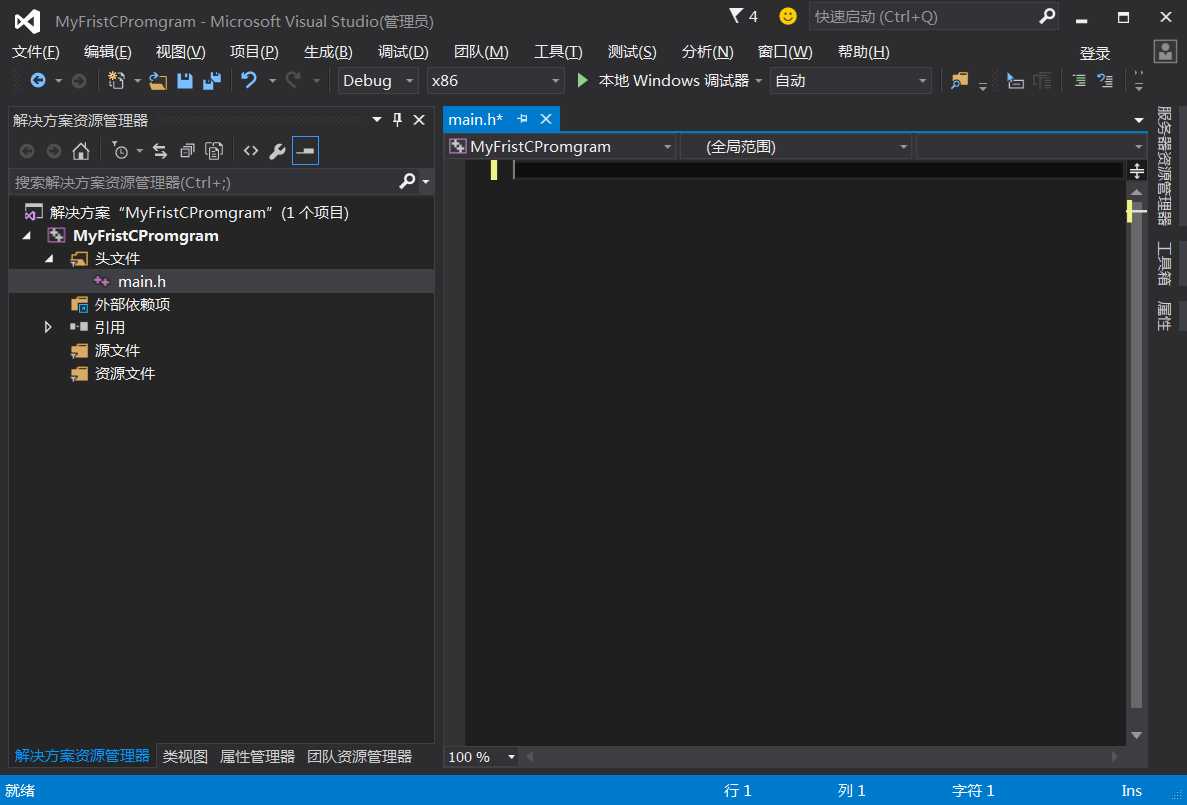
Task: Open the 调试(D) menu
Action: pos(403,51)
